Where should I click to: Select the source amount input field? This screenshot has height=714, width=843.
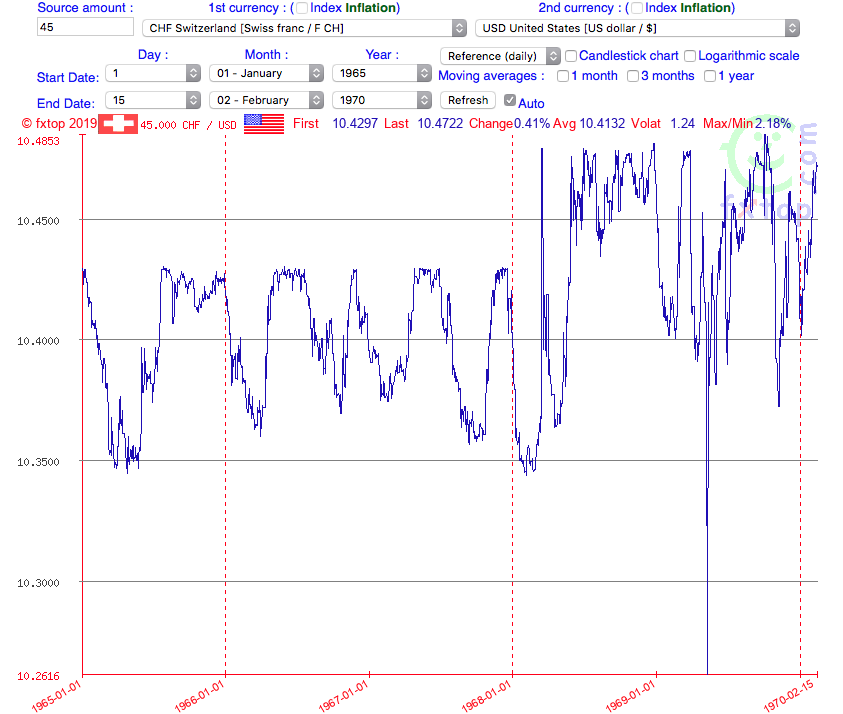tap(84, 27)
